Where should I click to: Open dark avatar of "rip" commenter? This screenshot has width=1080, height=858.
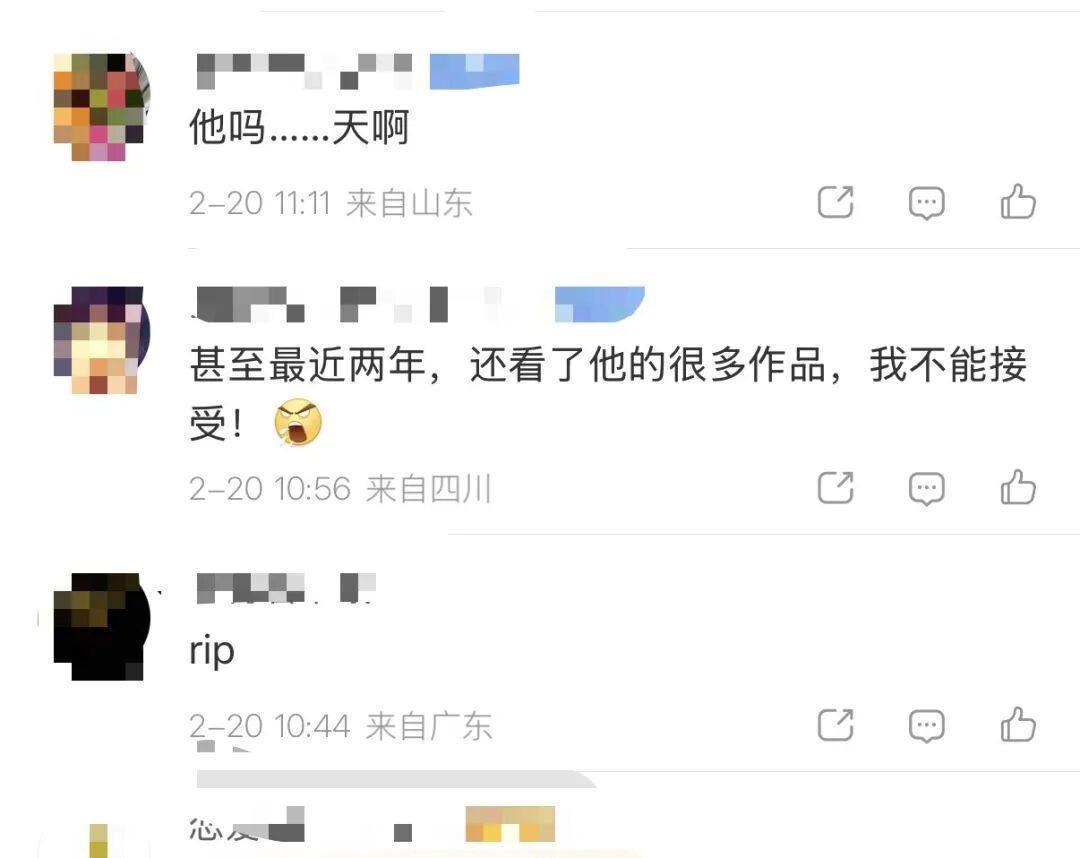(x=102, y=627)
